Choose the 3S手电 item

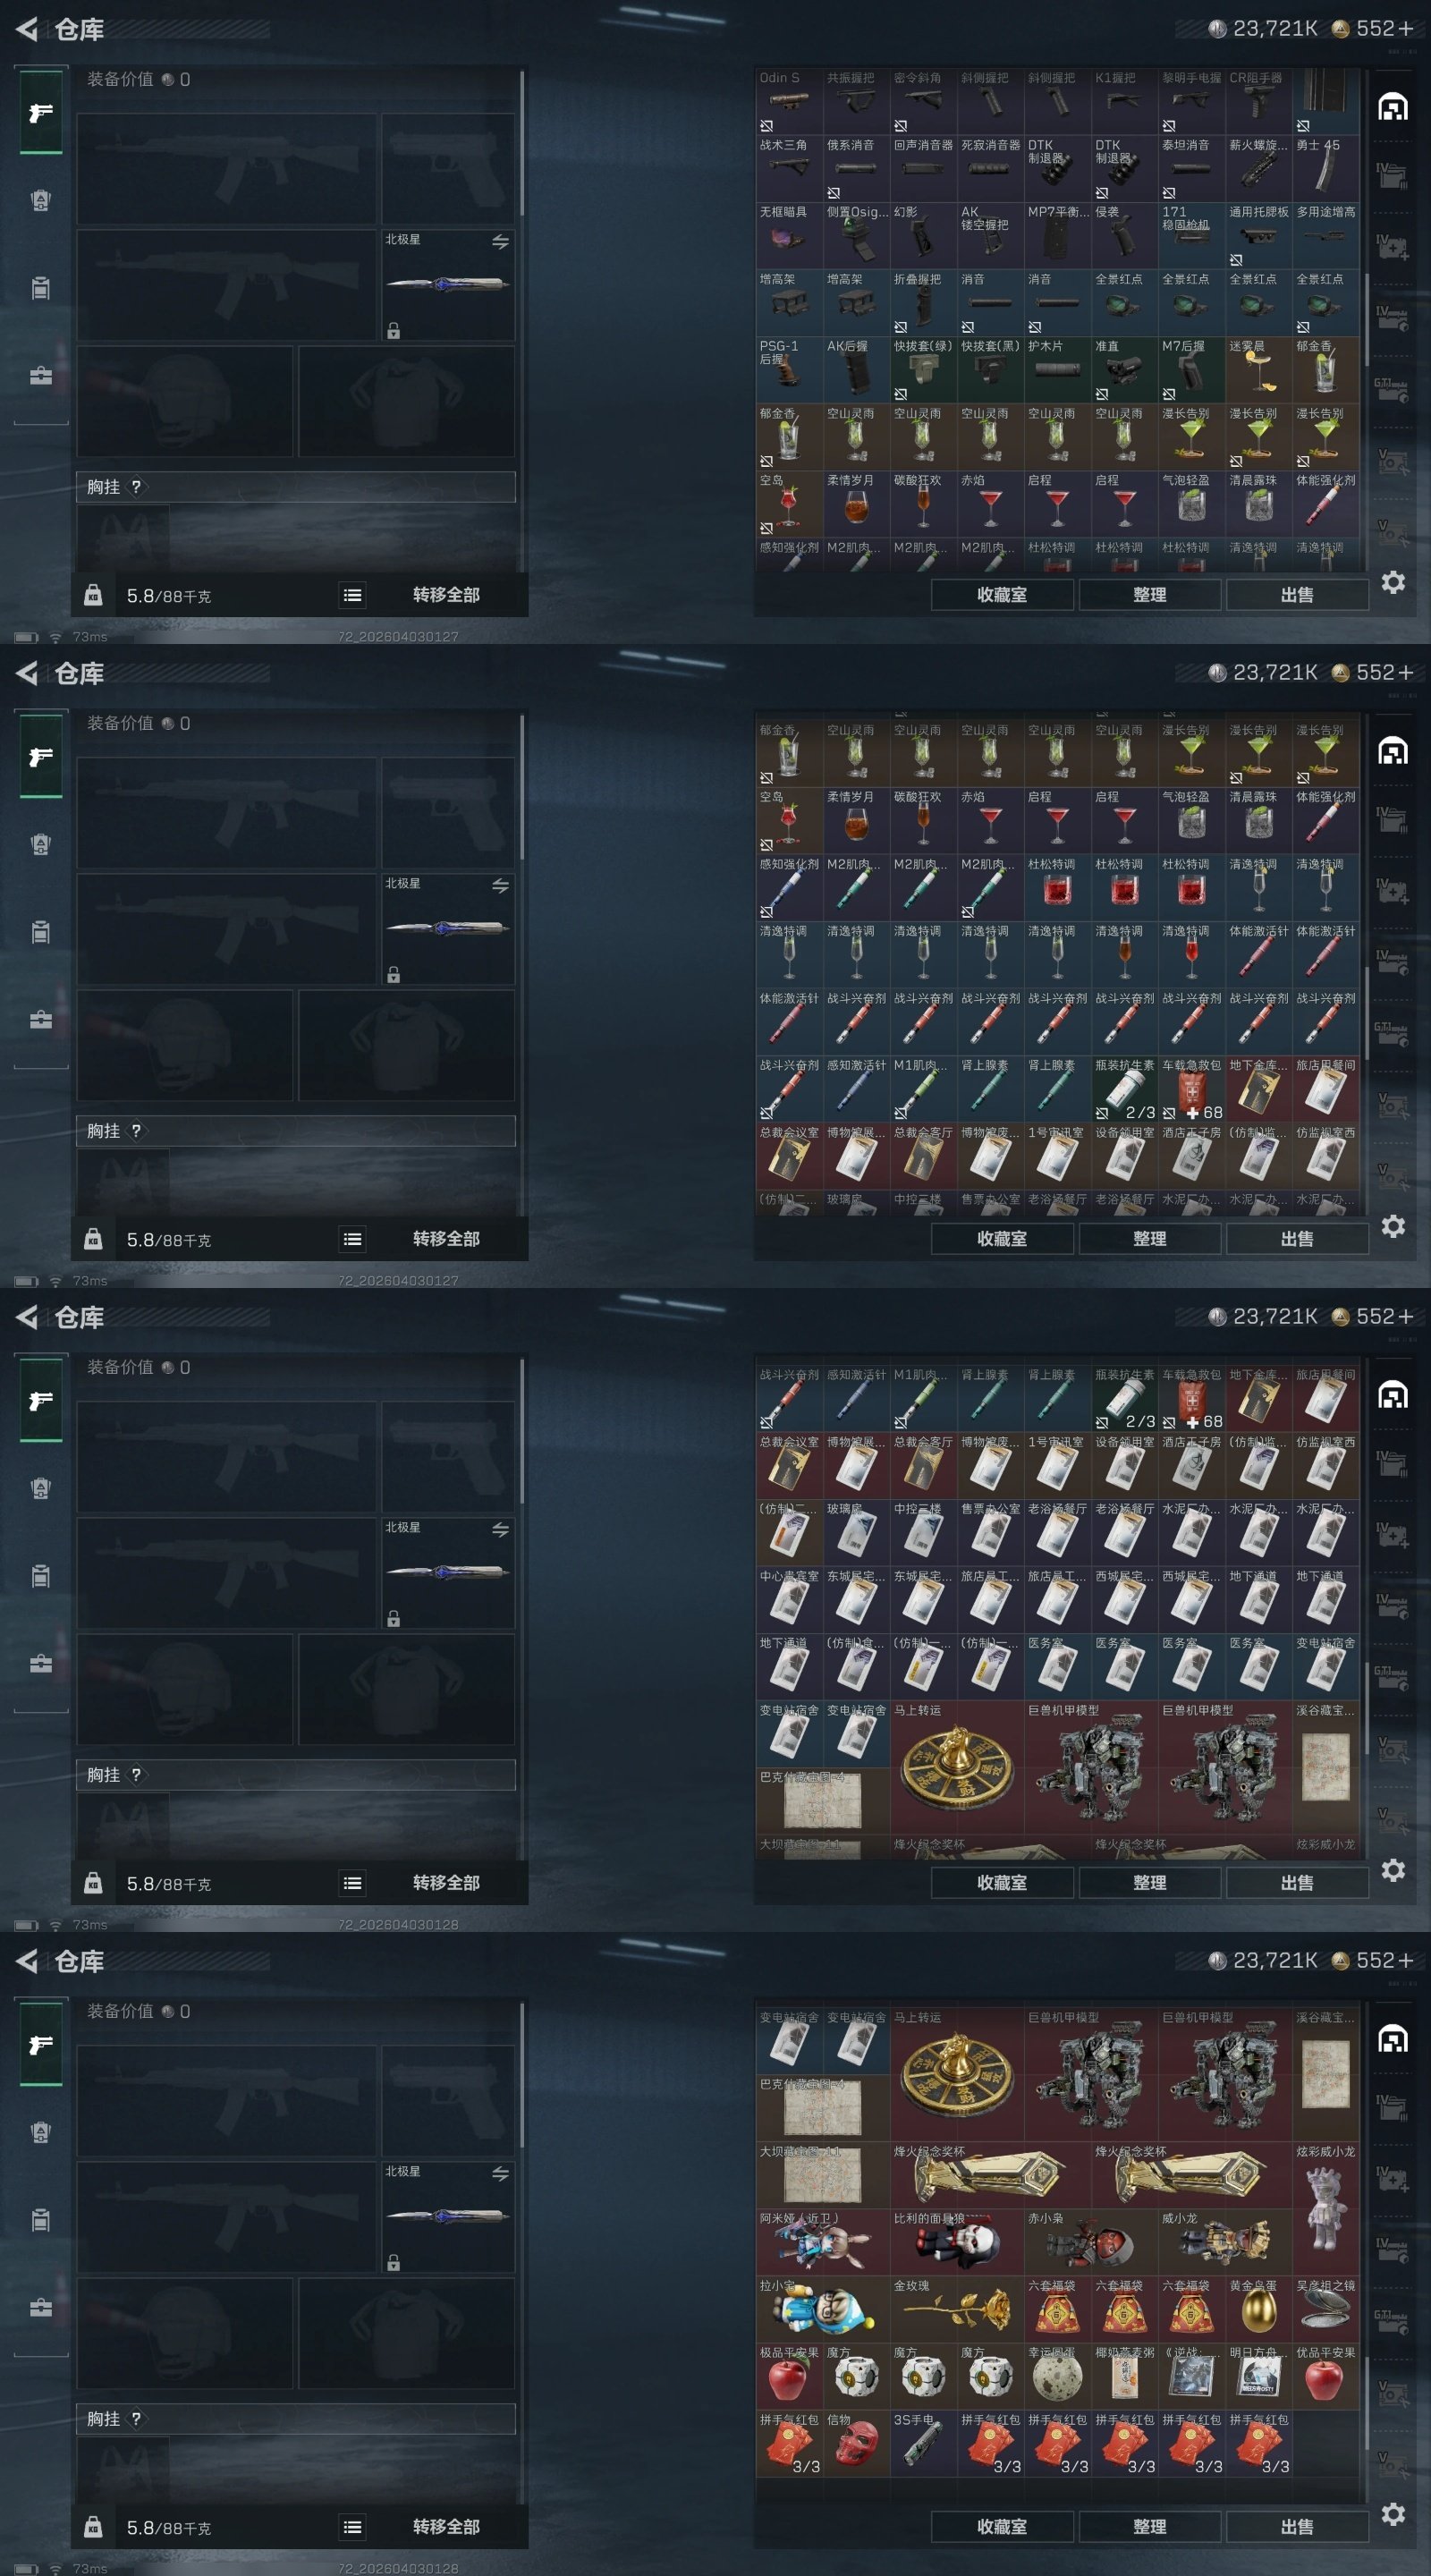point(924,2442)
